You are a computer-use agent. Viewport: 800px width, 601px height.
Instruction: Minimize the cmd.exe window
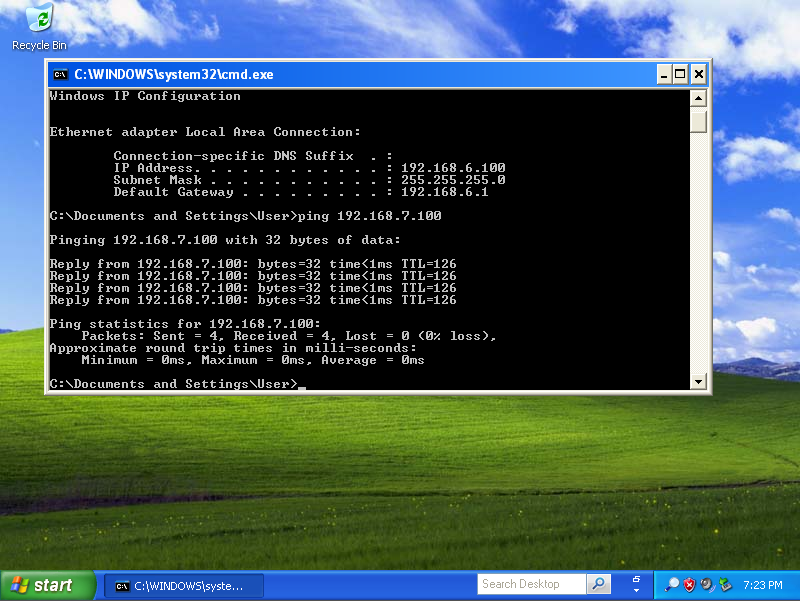(x=663, y=74)
